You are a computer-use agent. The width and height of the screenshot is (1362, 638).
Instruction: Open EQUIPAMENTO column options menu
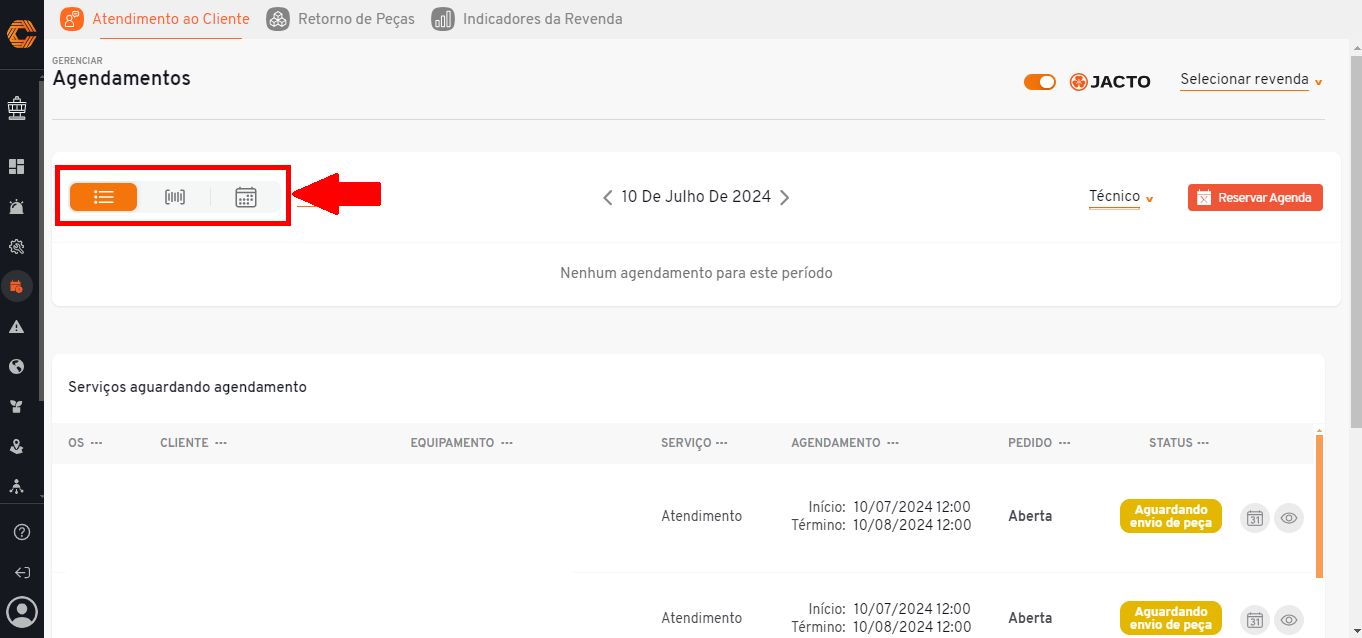pyautogui.click(x=506, y=443)
